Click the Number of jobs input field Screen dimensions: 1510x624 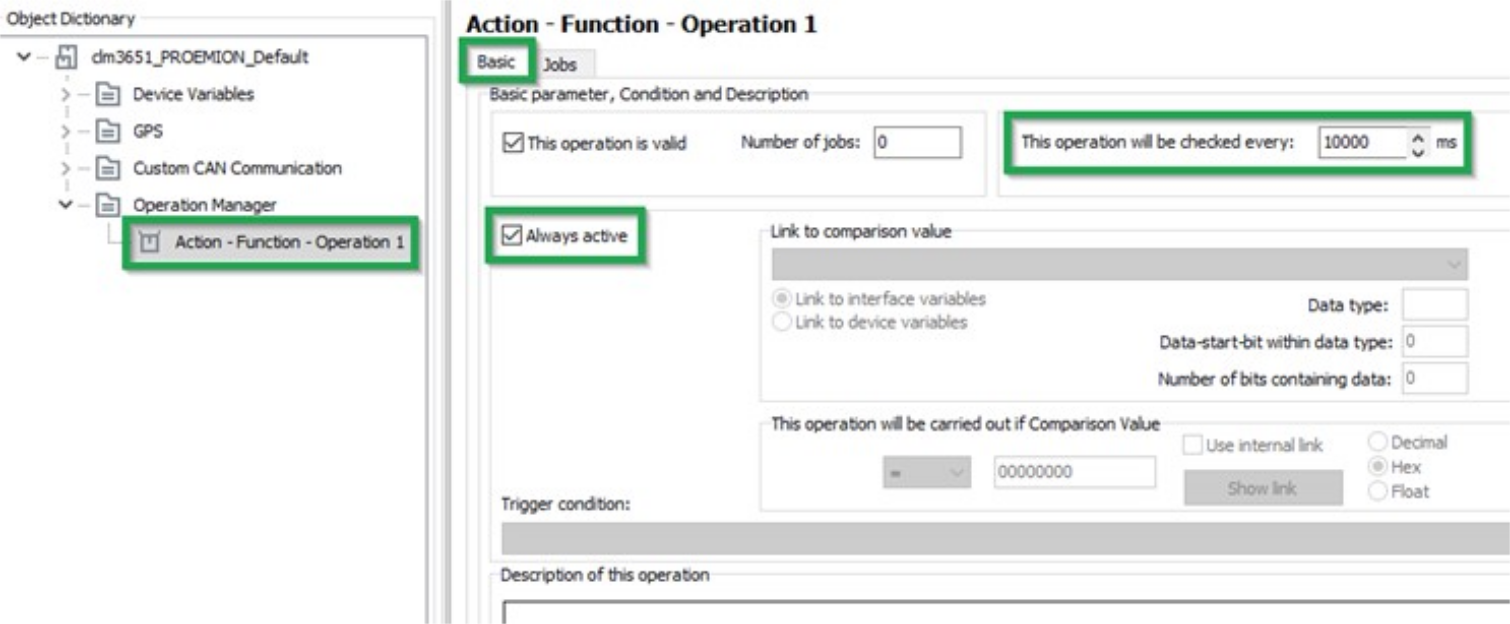(917, 143)
